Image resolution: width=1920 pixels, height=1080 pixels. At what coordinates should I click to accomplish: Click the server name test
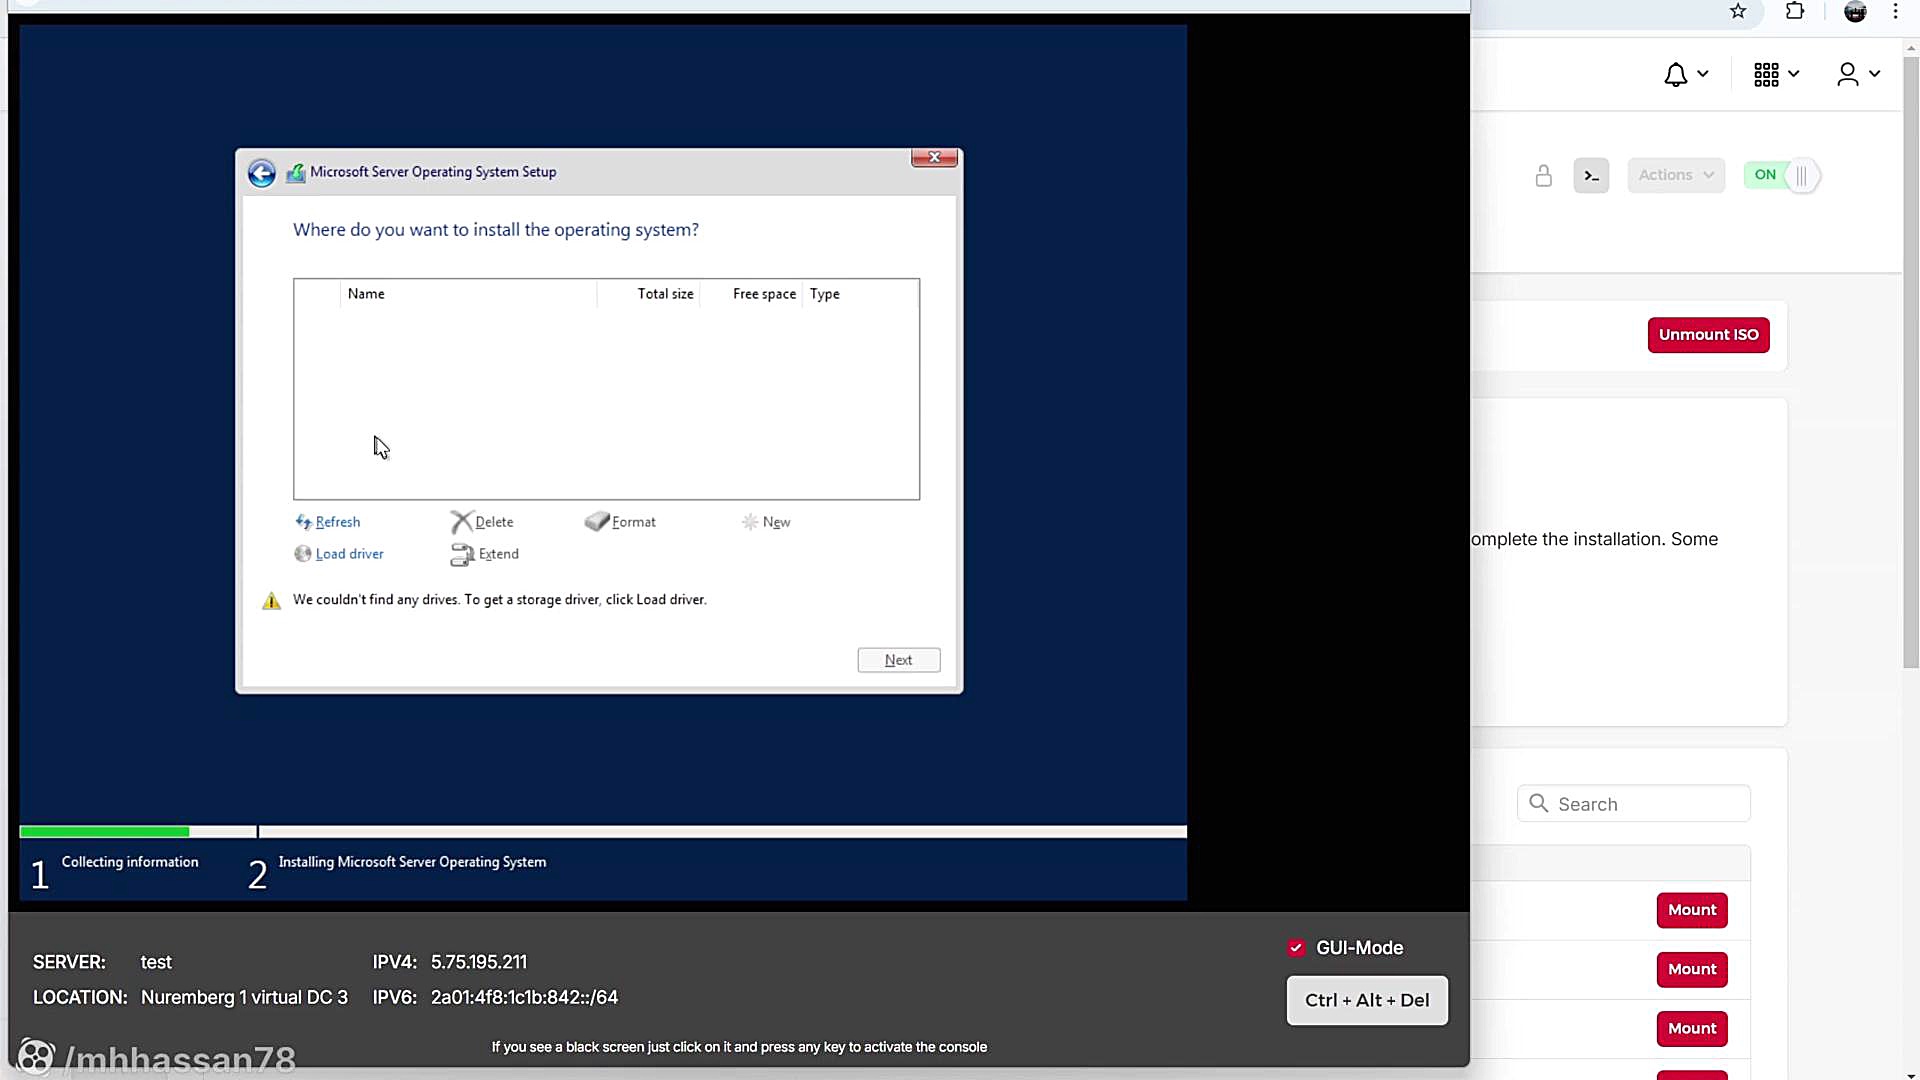coord(156,962)
